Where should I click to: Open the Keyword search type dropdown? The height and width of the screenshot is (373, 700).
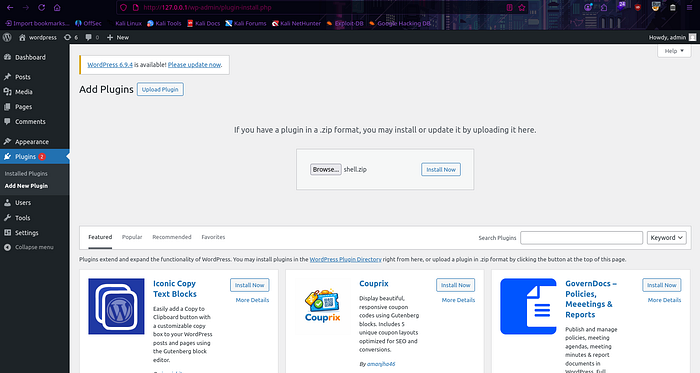tap(667, 238)
